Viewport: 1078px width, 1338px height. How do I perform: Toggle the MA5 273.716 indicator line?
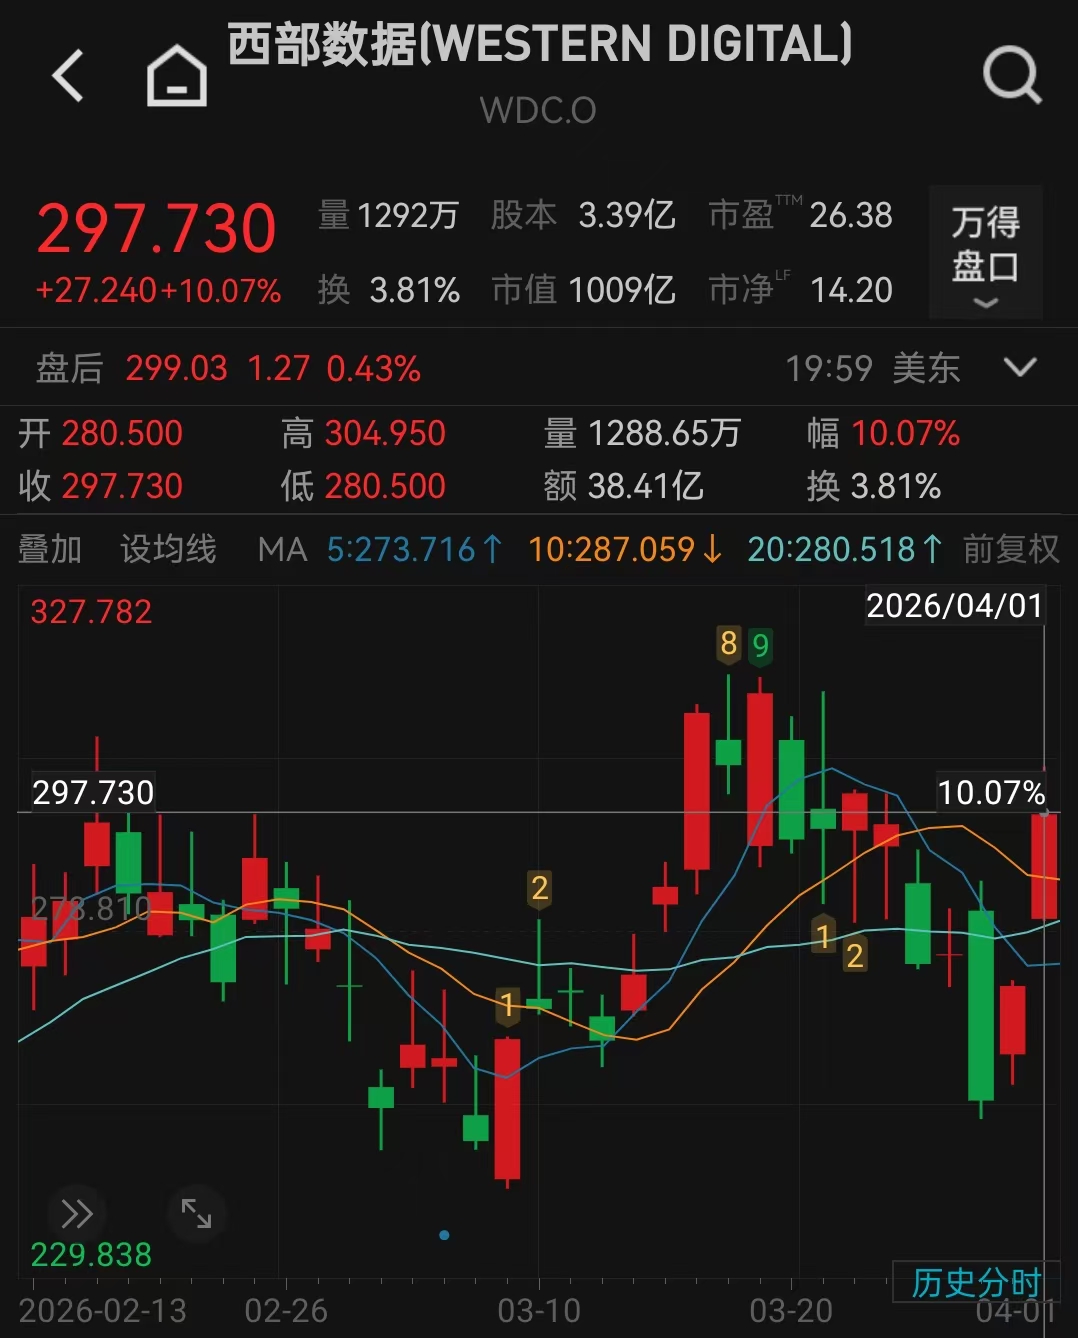(x=414, y=549)
